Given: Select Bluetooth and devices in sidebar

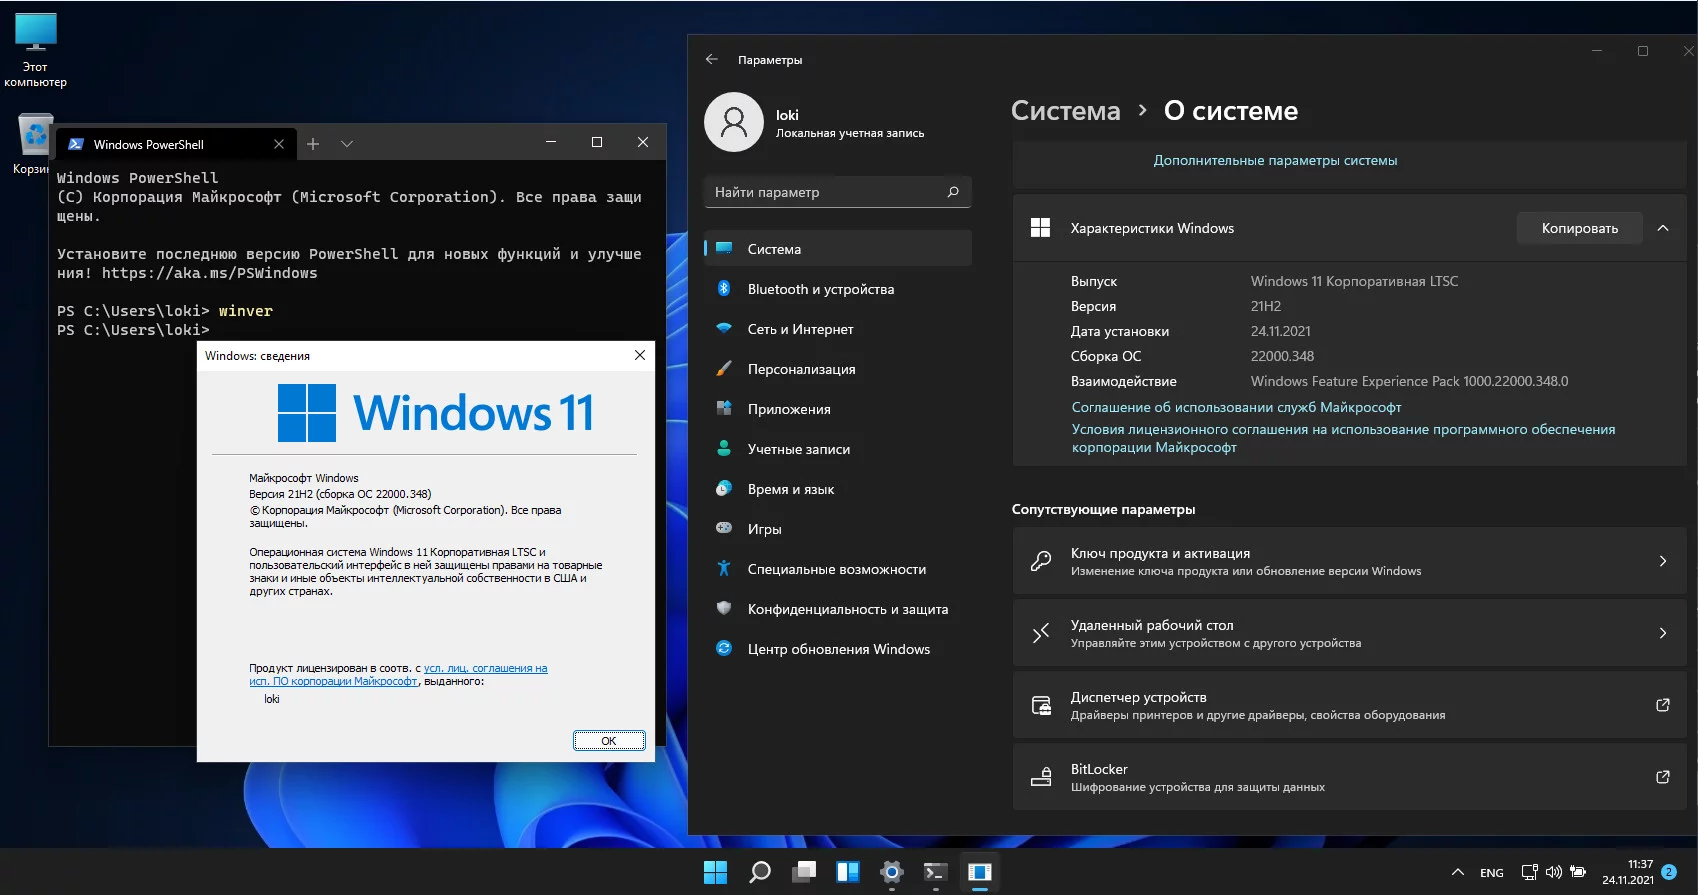Looking at the screenshot, I should click(820, 289).
